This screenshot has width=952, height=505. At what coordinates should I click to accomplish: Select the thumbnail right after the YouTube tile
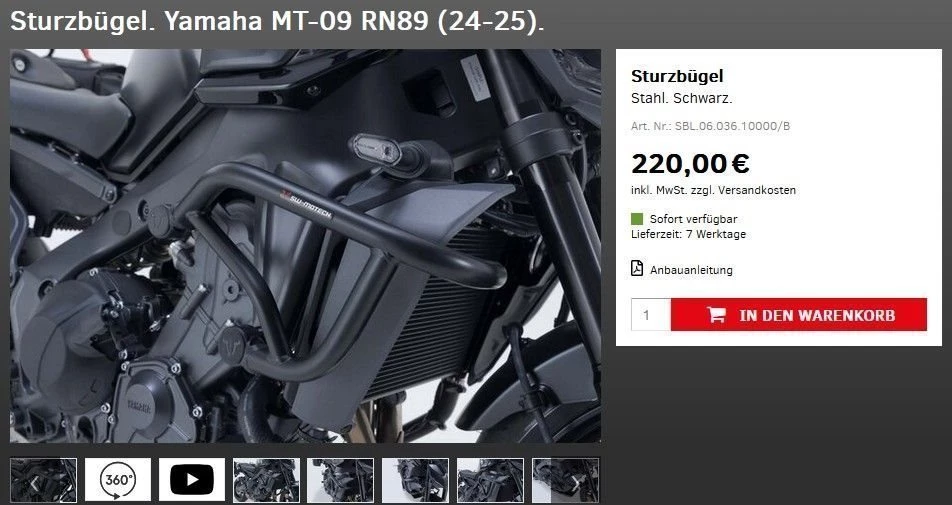point(267,480)
